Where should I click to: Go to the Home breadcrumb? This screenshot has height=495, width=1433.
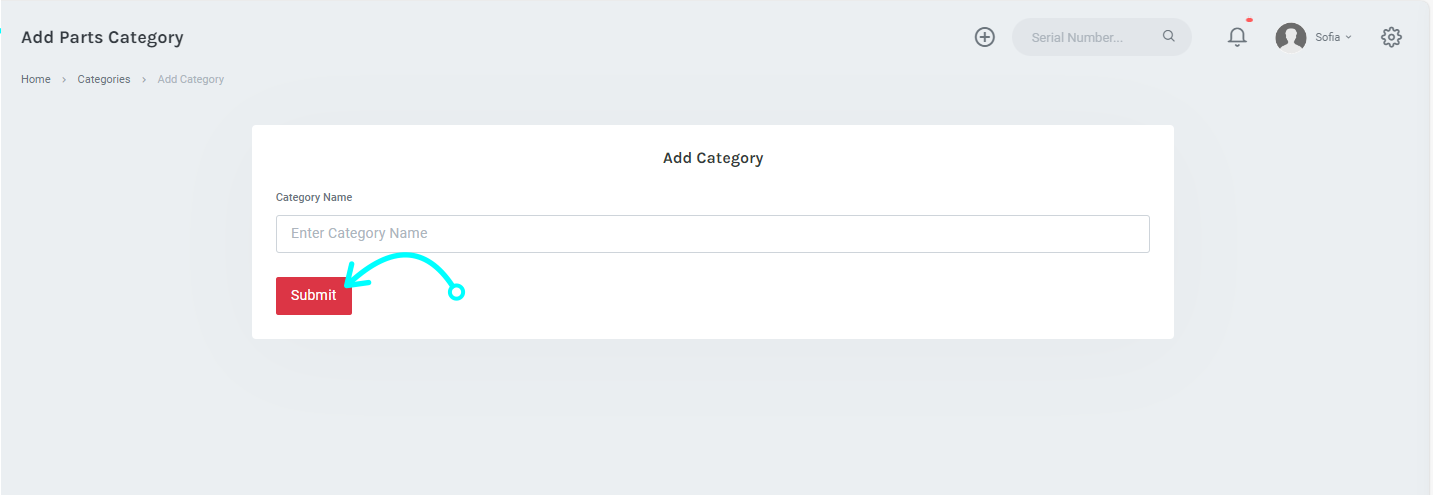36,79
